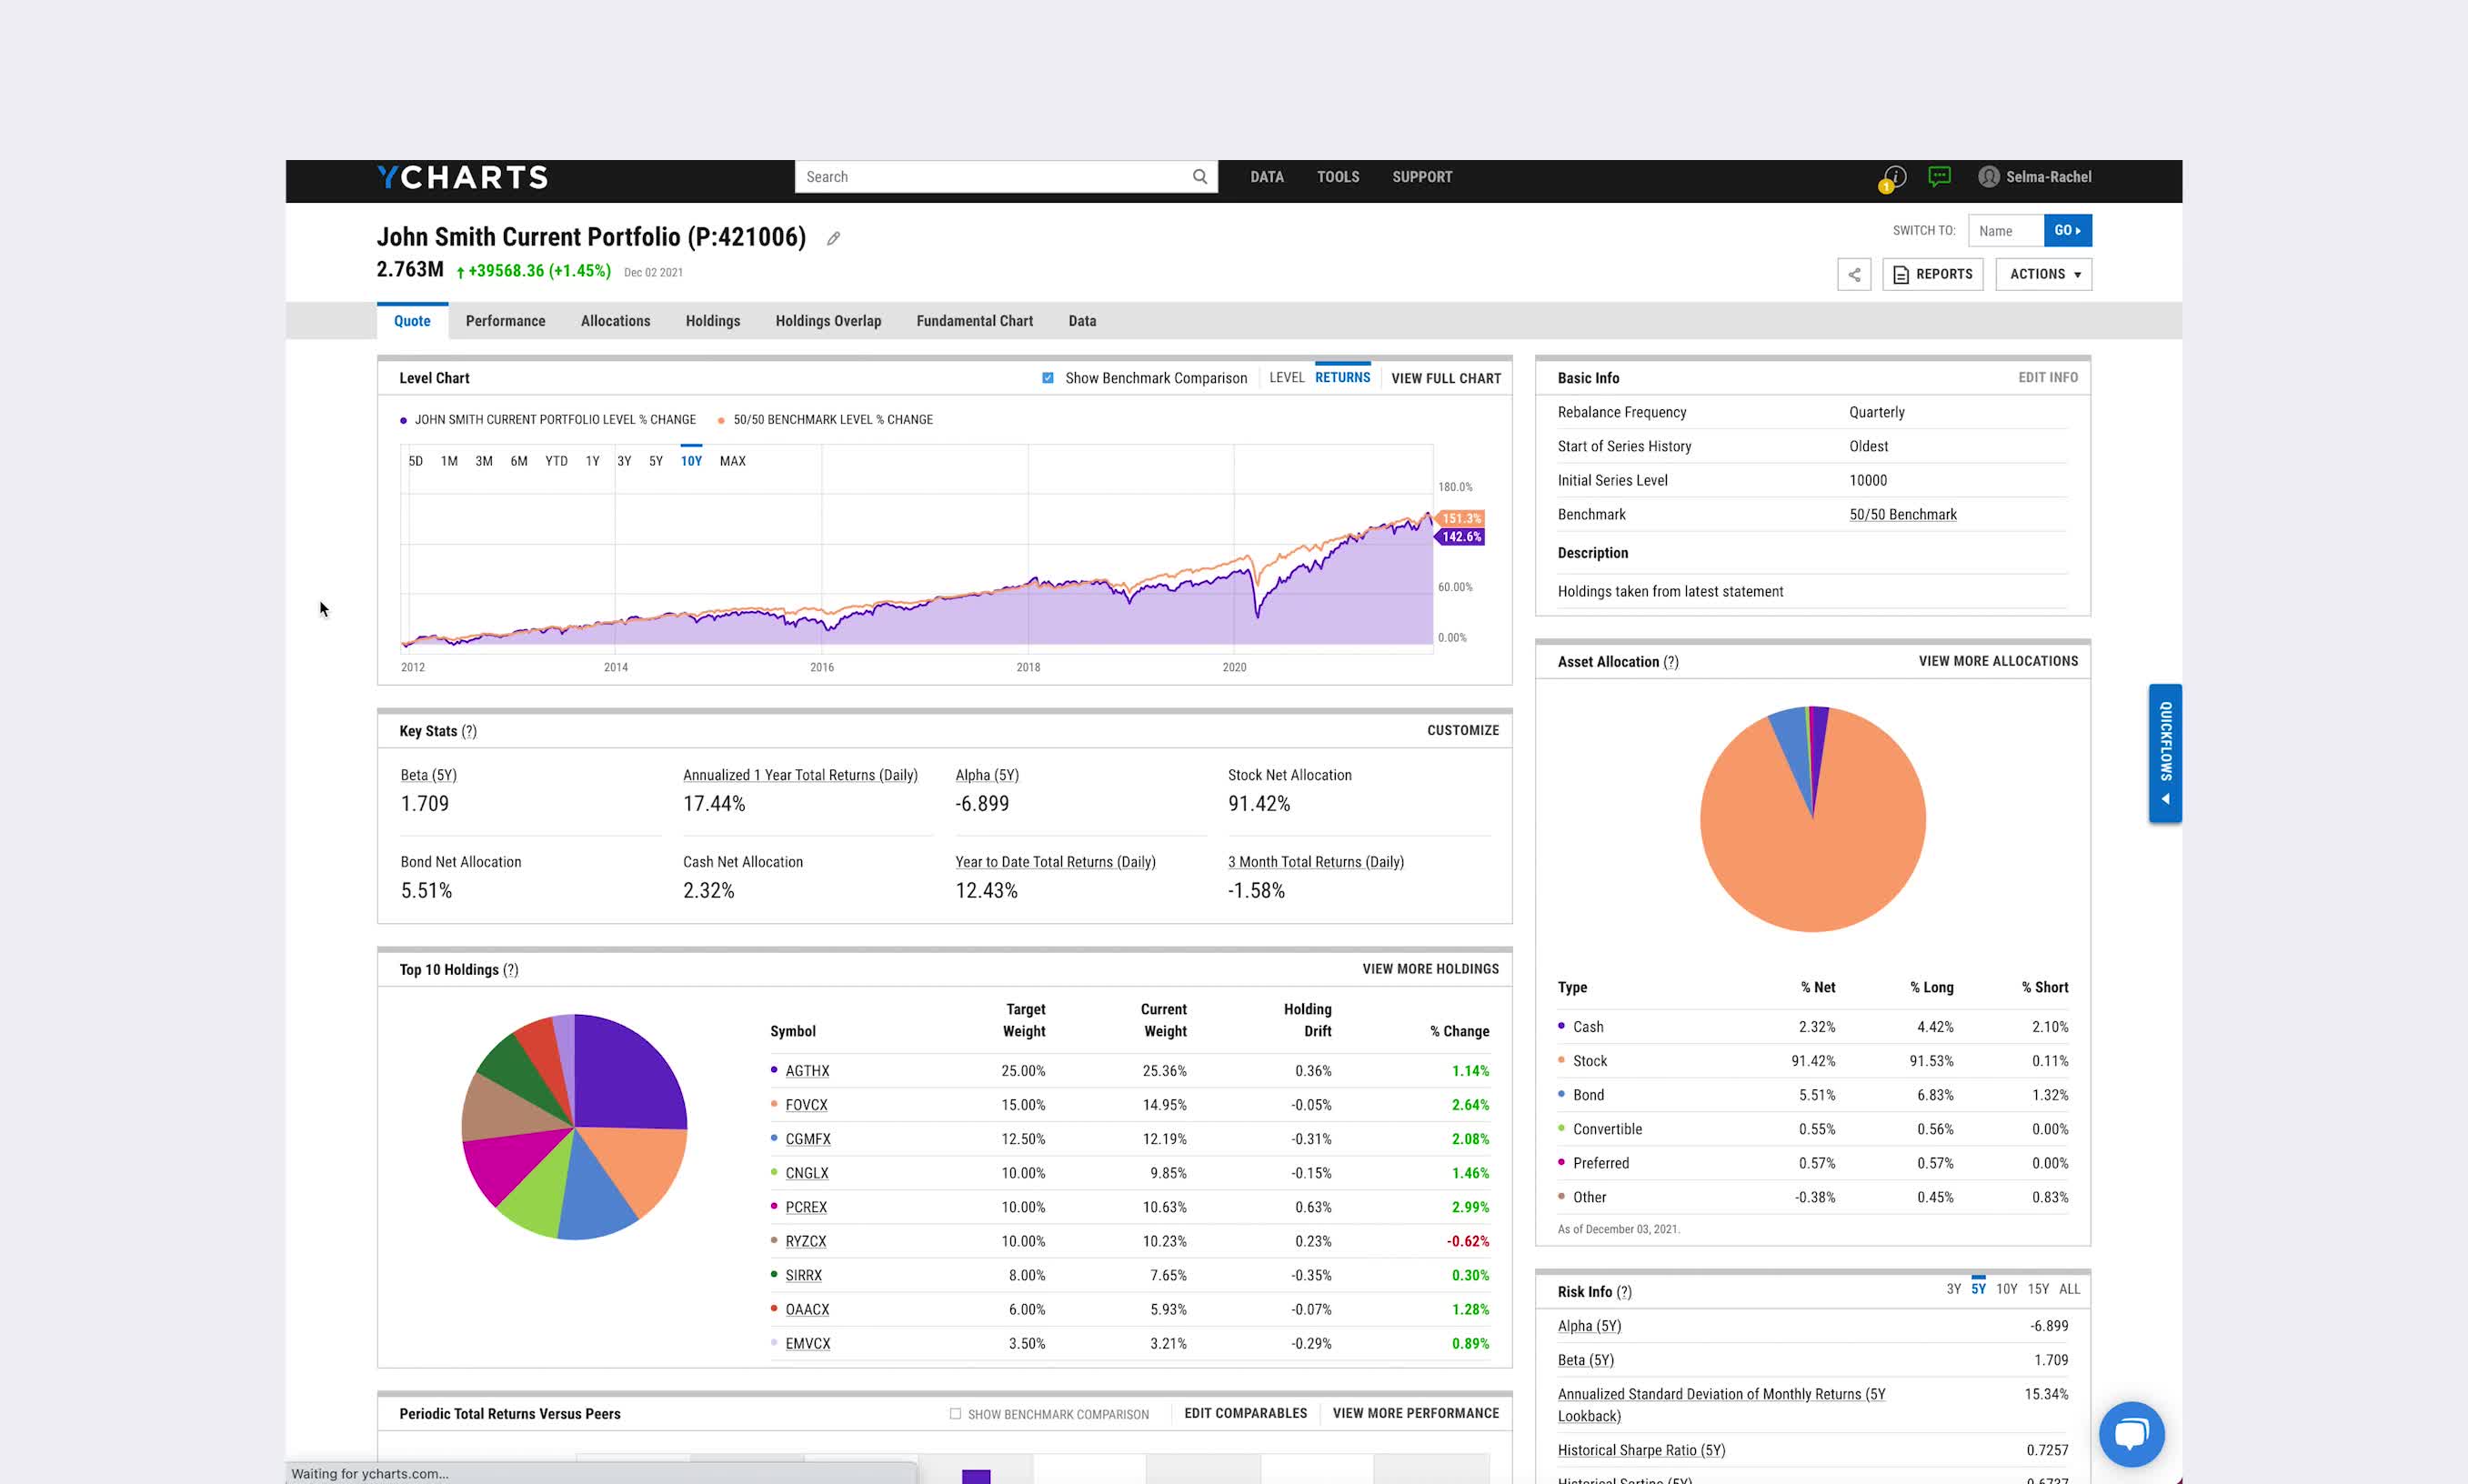Switch chart to LEVEL view

(x=1286, y=378)
